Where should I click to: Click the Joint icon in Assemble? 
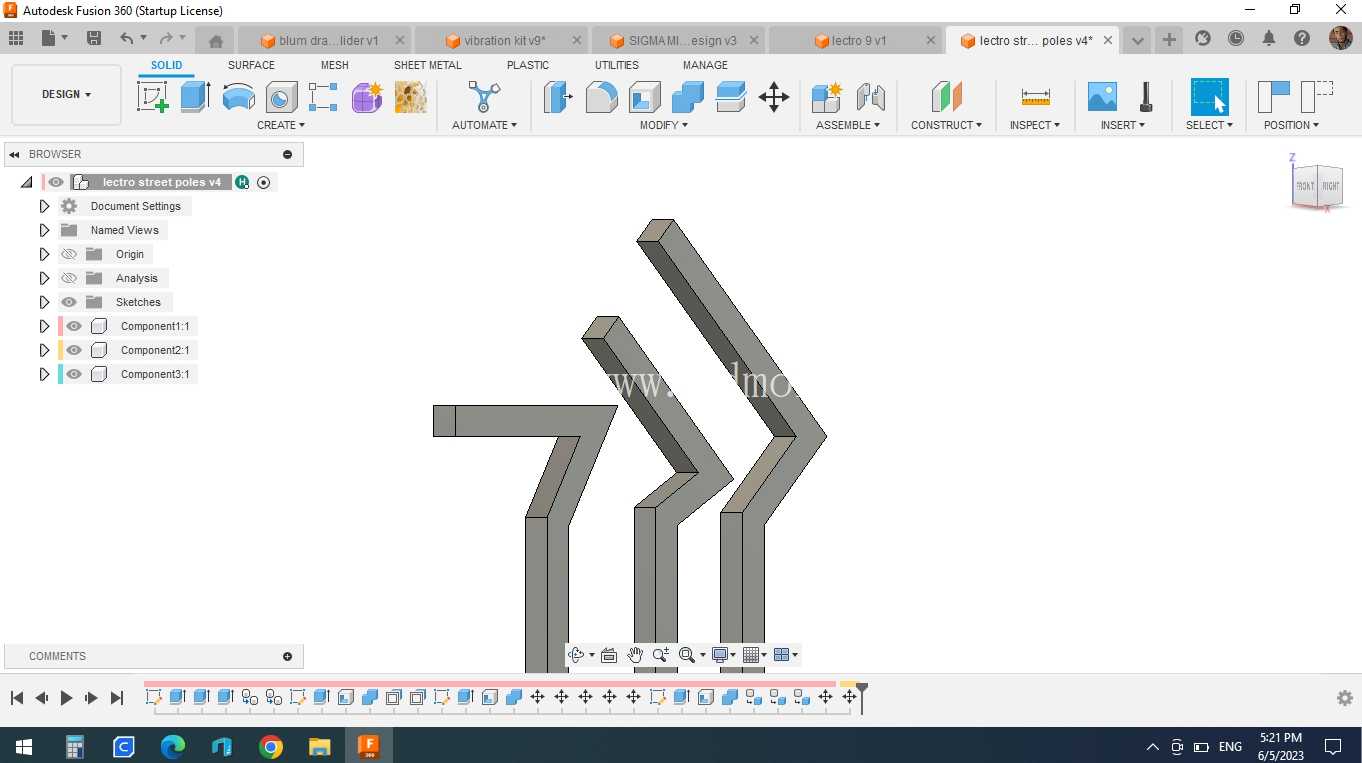click(871, 97)
